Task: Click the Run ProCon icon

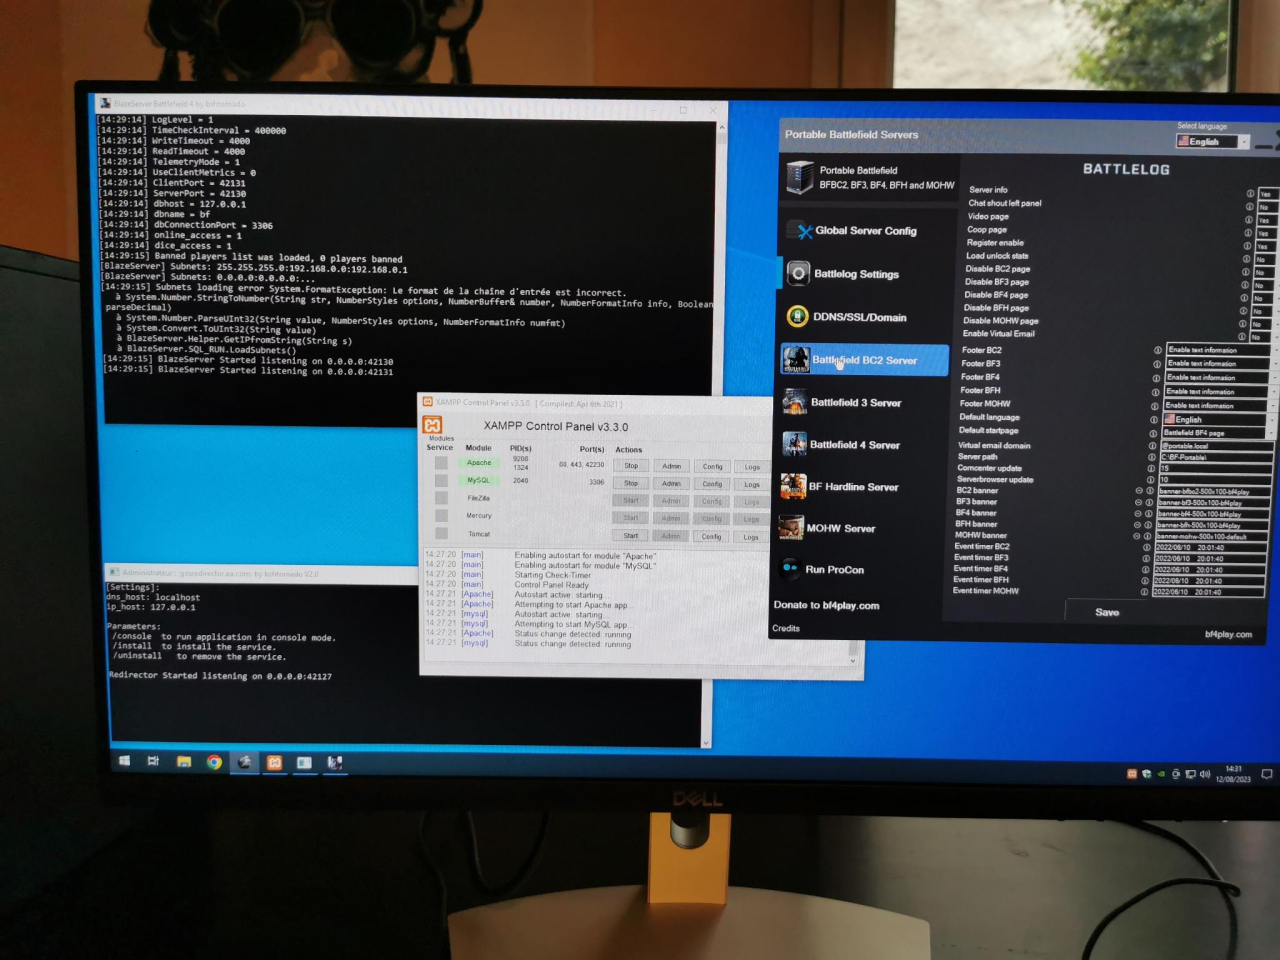Action: [790, 568]
